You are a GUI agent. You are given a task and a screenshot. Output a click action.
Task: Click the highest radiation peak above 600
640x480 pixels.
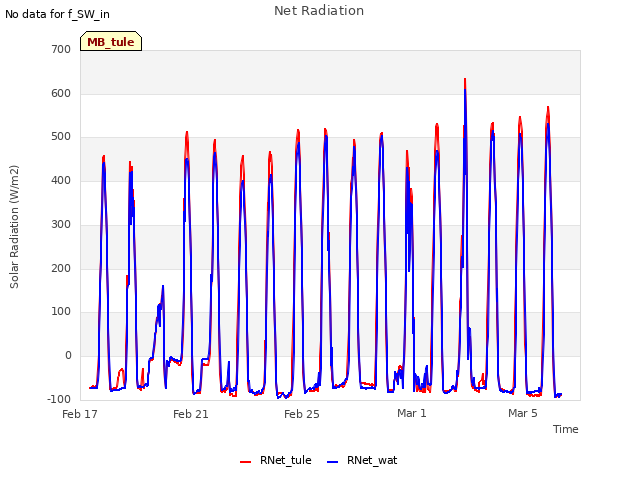coord(465,80)
